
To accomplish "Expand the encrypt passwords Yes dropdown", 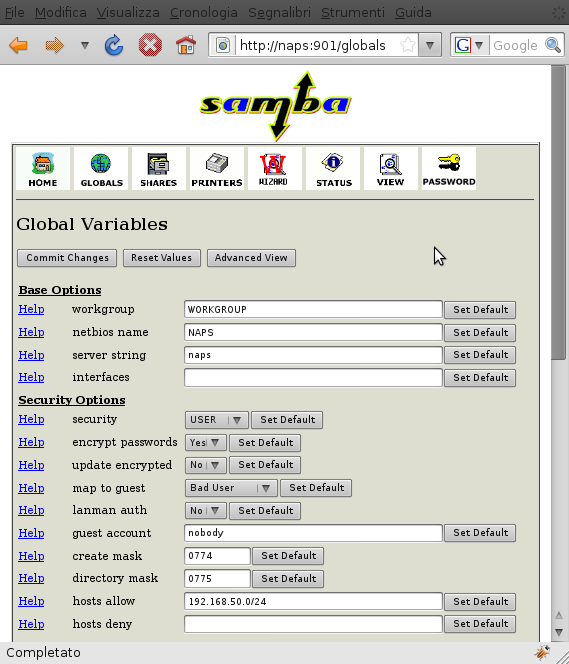I will pyautogui.click(x=205, y=443).
